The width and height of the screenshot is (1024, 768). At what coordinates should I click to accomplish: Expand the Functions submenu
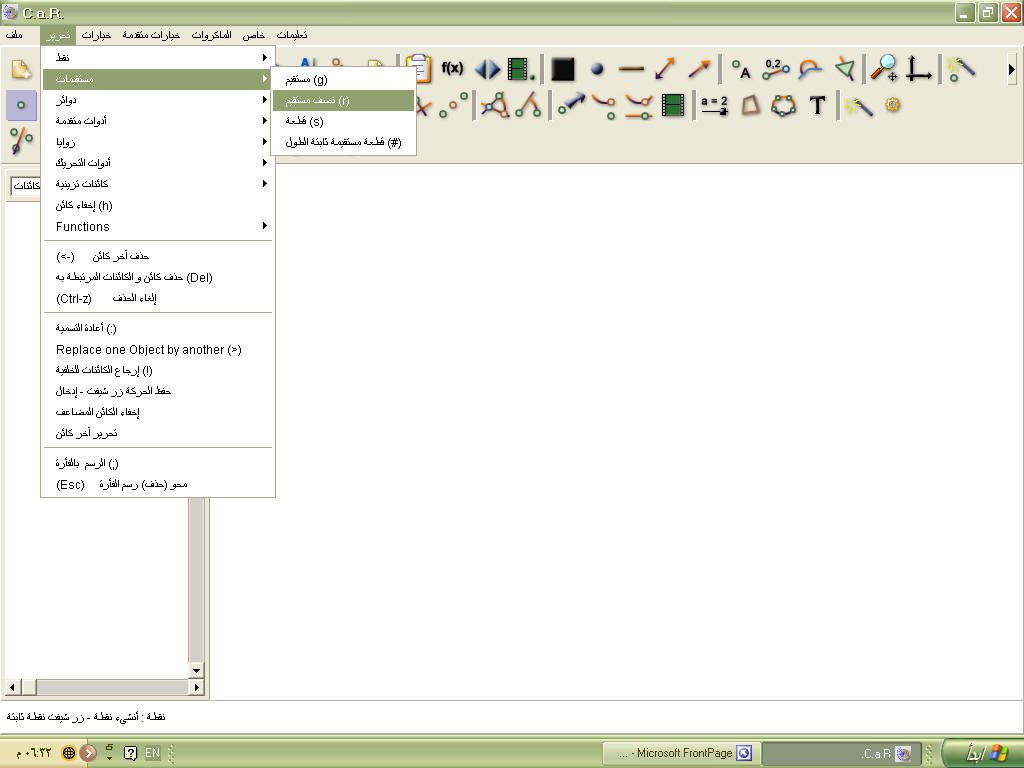[157, 226]
